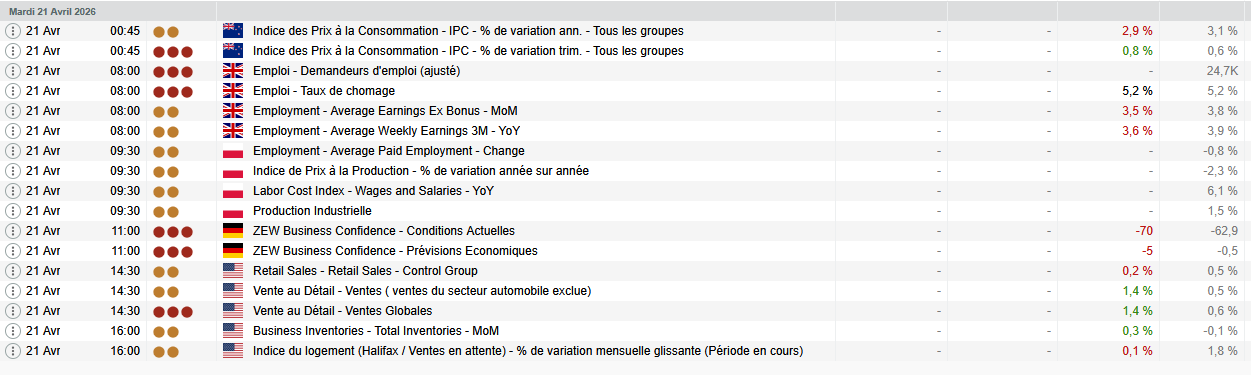1251x375 pixels.
Task: Open Indice de Prix à la Production event
Action: click(421, 171)
